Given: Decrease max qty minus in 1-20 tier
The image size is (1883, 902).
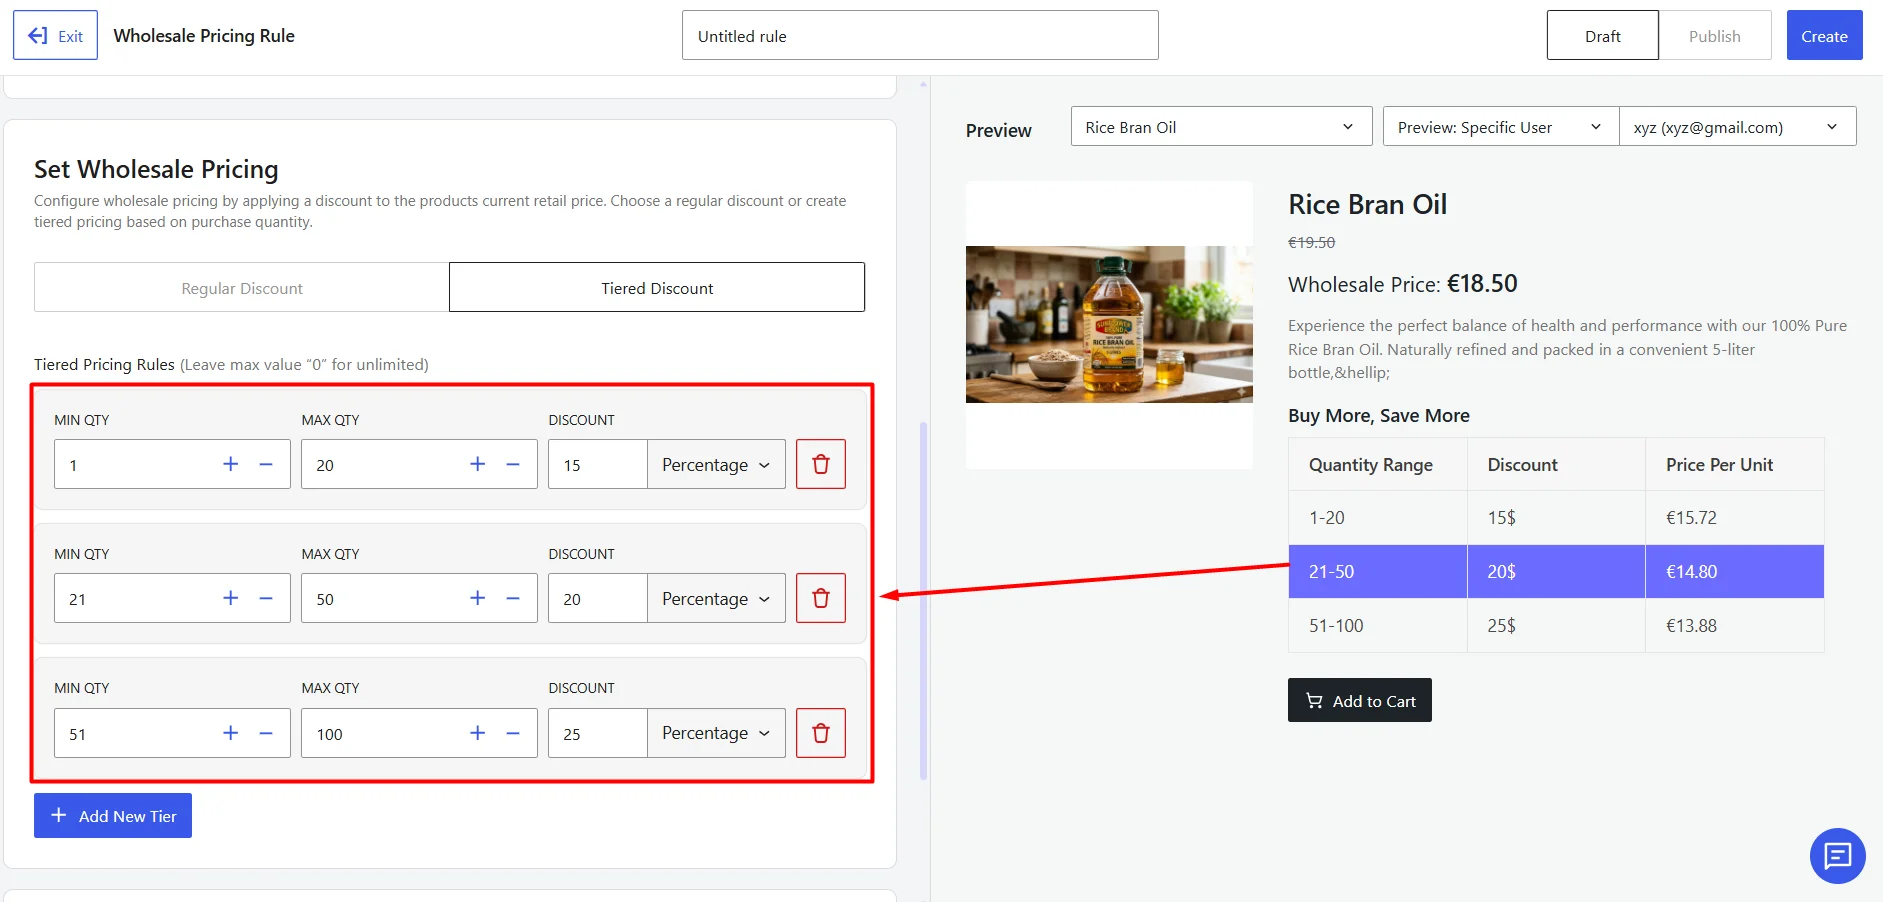Looking at the screenshot, I should 513,464.
